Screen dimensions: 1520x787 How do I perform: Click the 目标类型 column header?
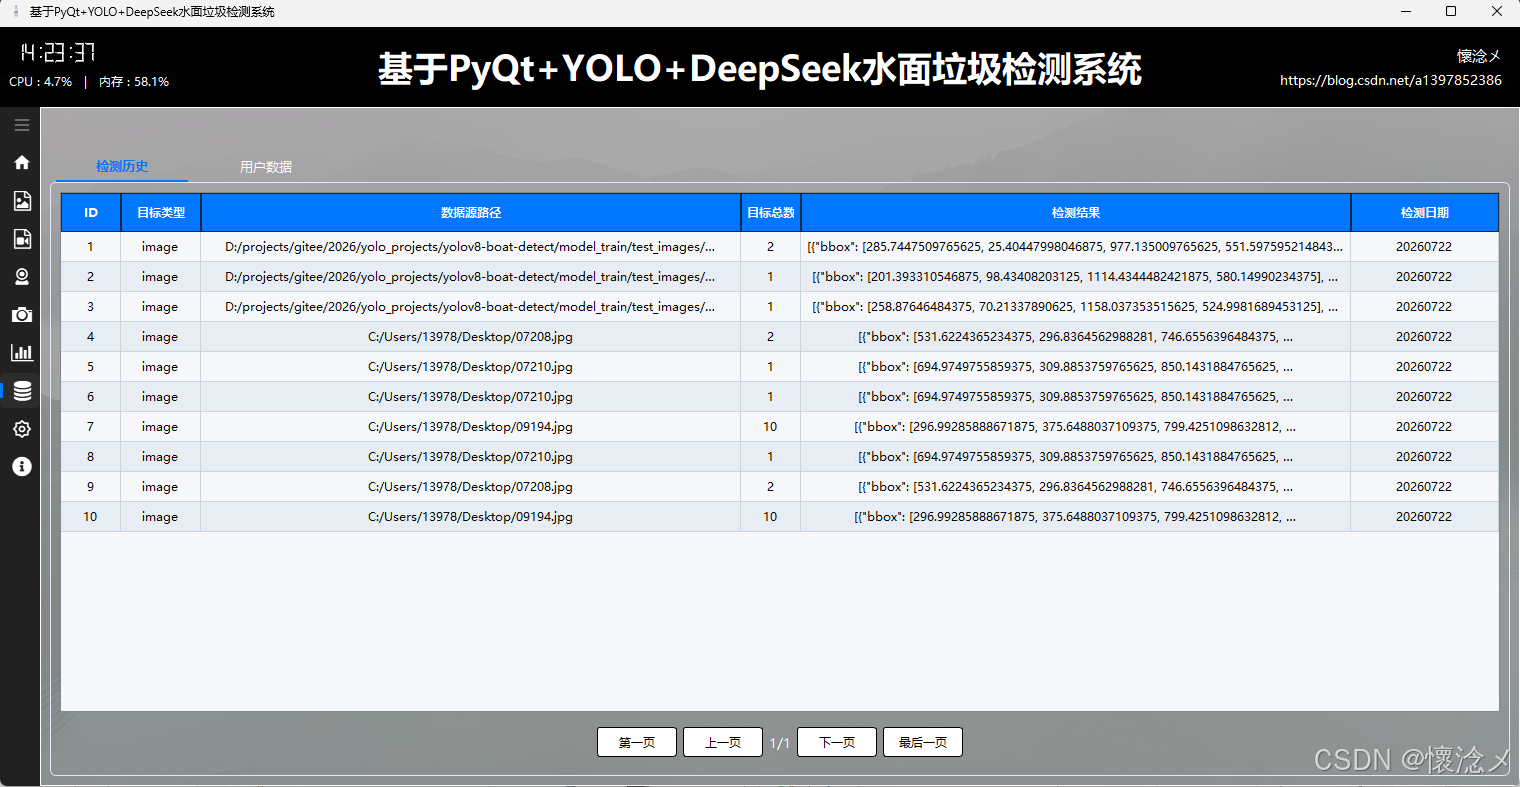161,213
